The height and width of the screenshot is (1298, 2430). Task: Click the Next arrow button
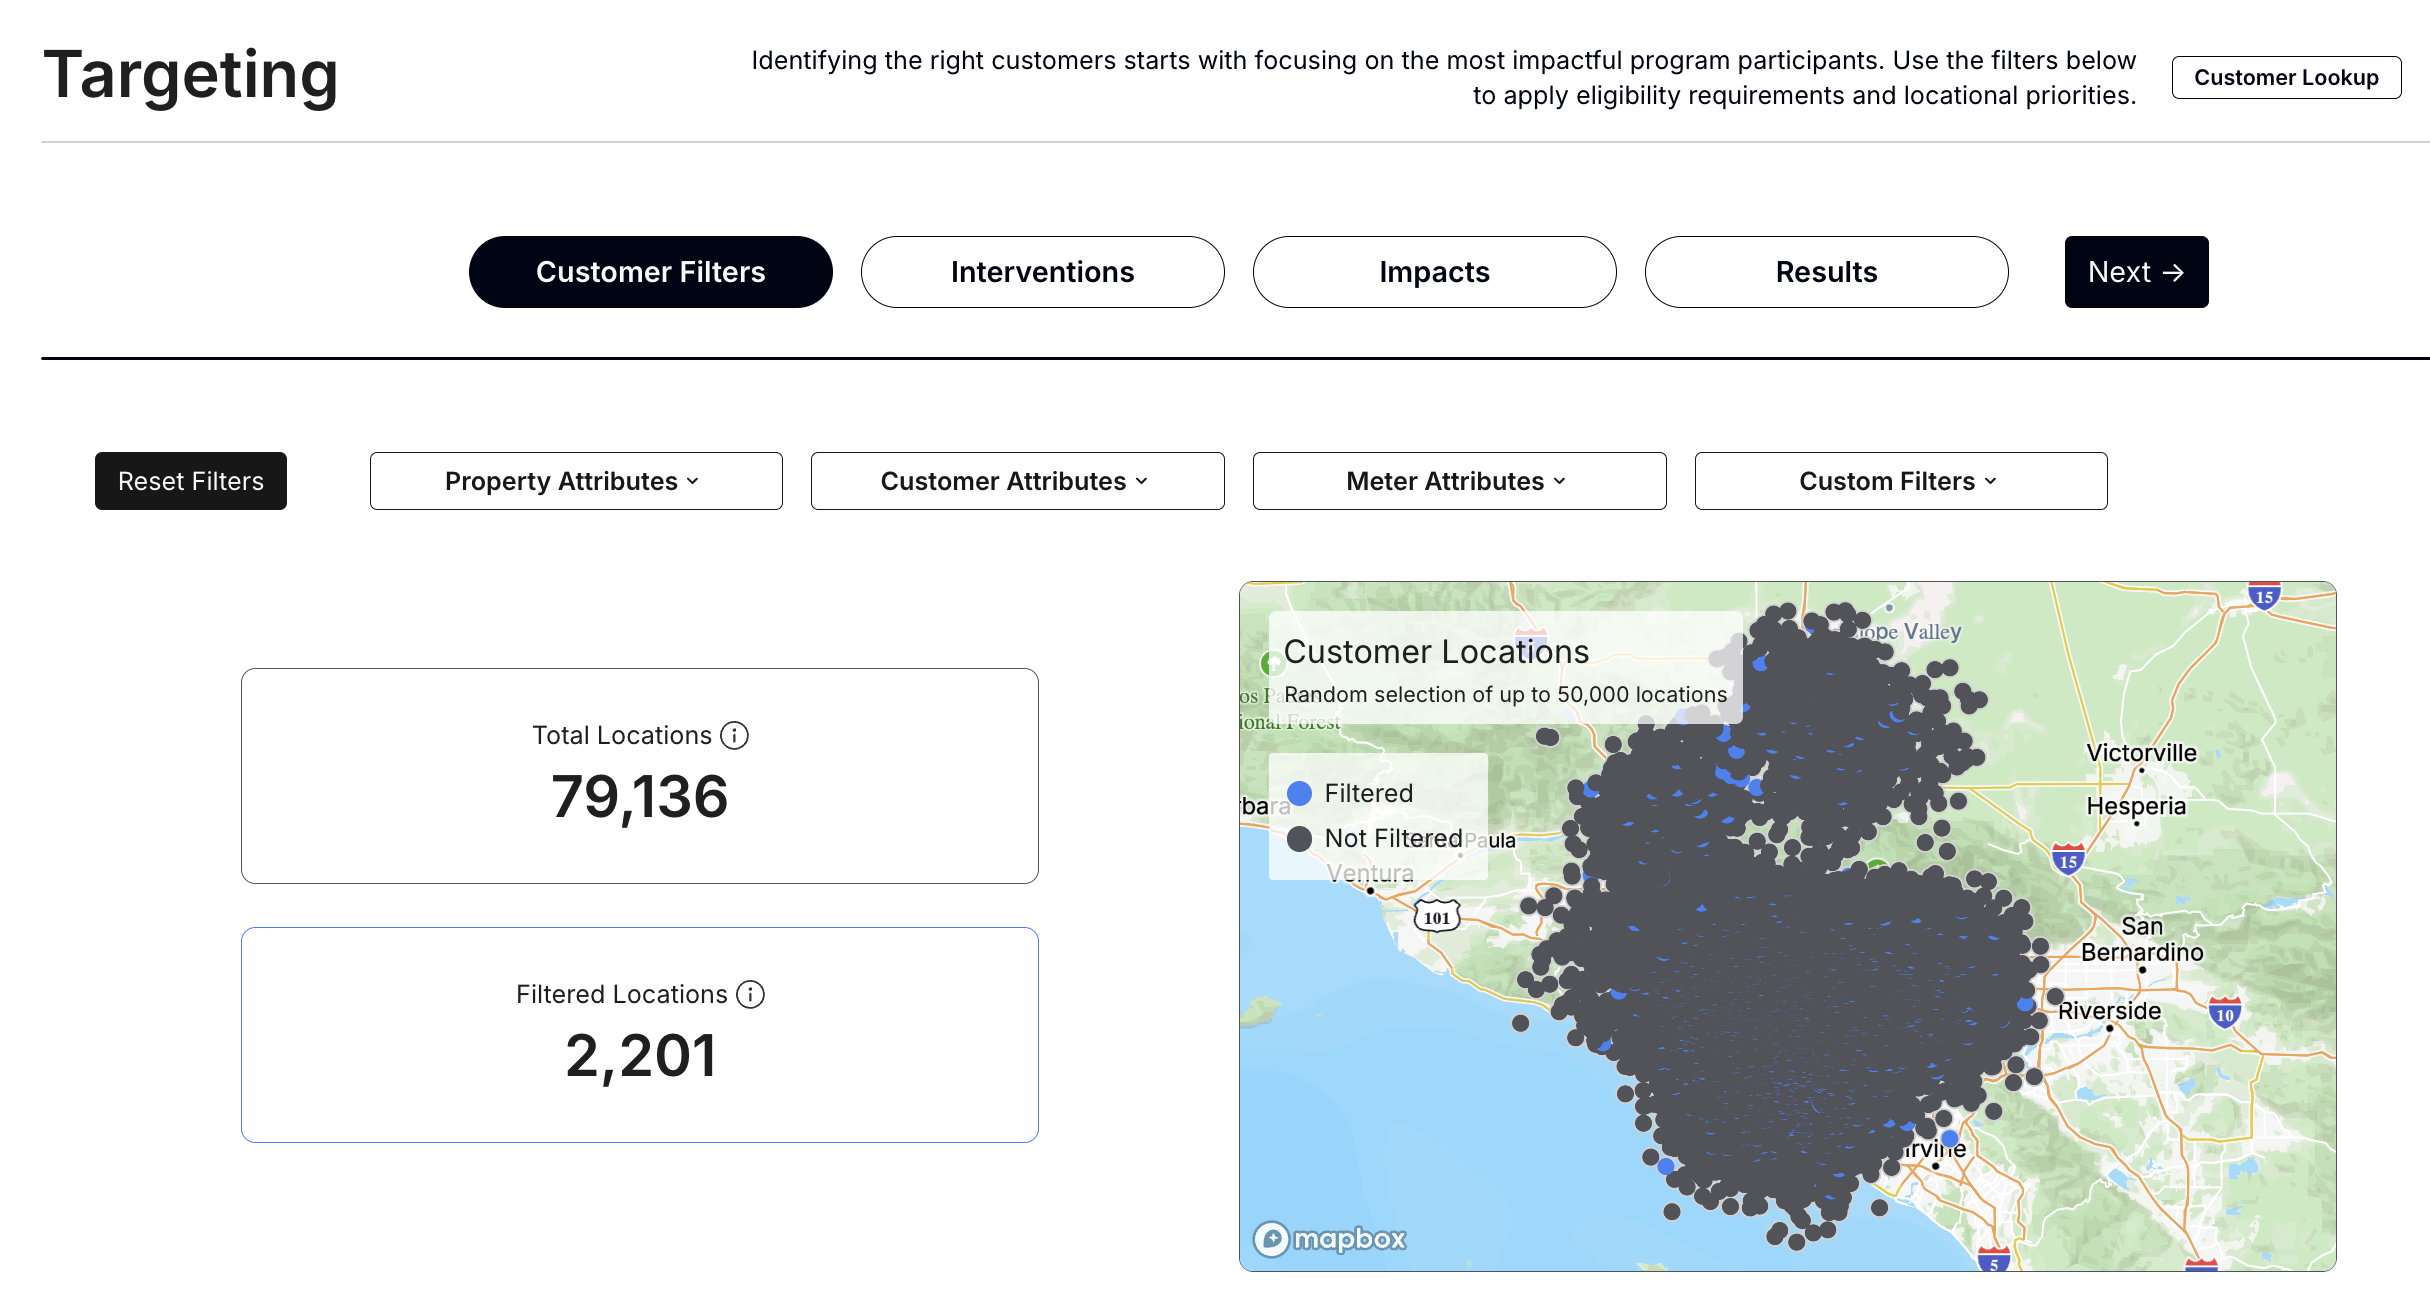coord(2136,272)
